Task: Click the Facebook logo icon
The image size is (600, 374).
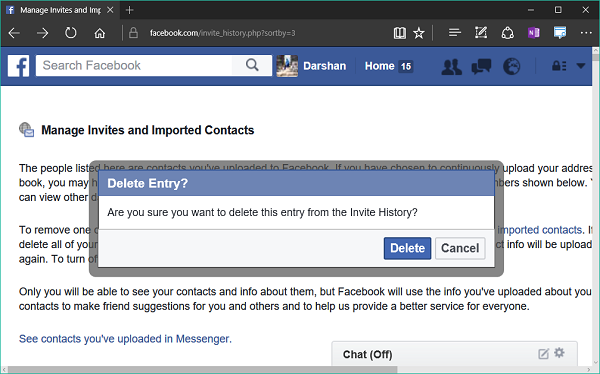Action: click(18, 66)
